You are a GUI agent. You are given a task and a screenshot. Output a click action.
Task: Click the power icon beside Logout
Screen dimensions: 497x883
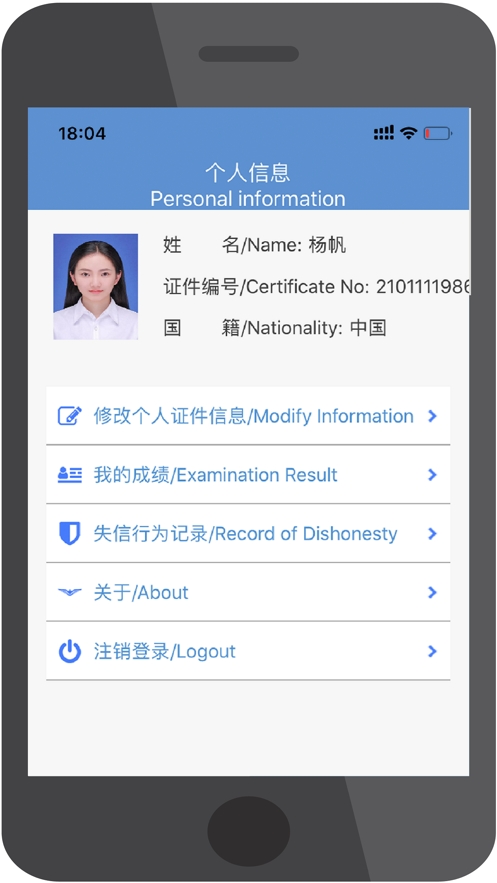[70, 651]
